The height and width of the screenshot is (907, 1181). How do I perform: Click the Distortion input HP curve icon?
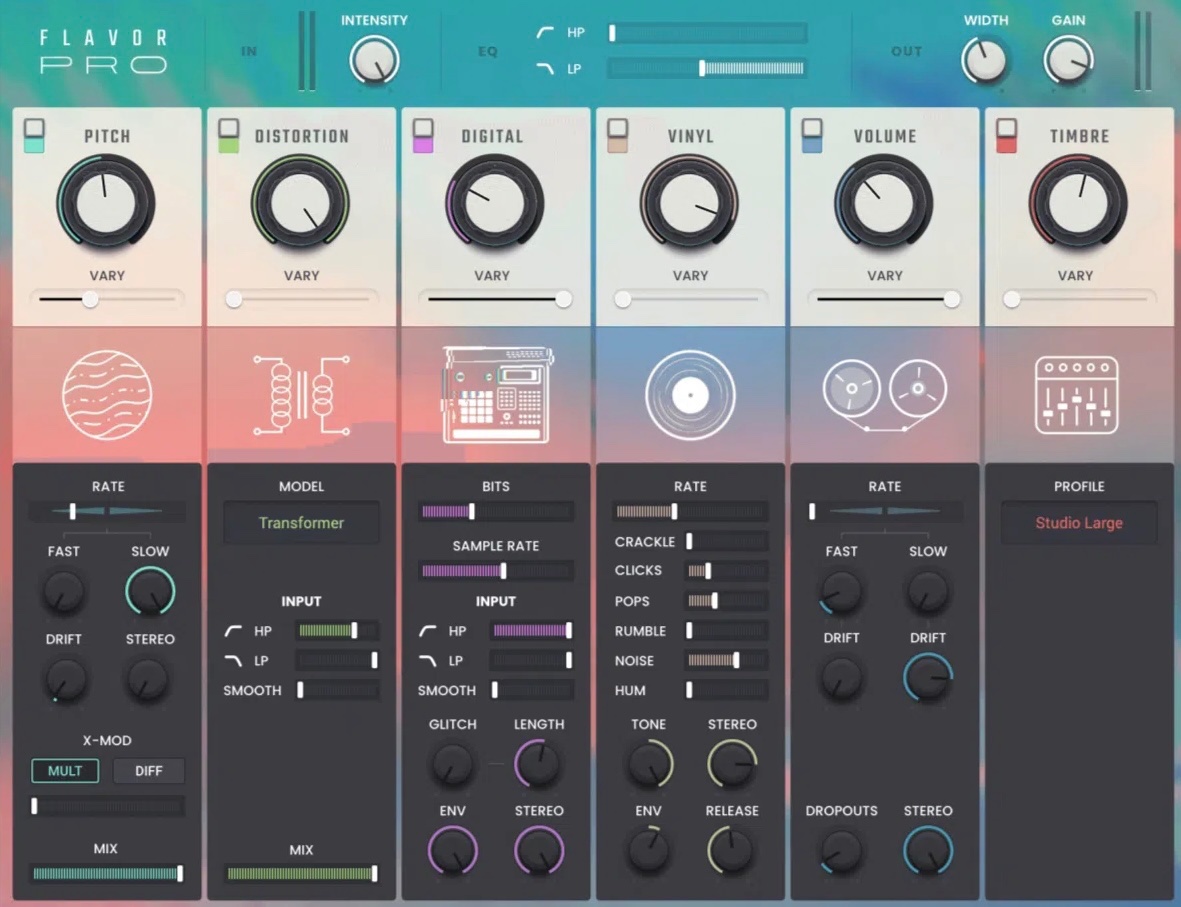(233, 631)
